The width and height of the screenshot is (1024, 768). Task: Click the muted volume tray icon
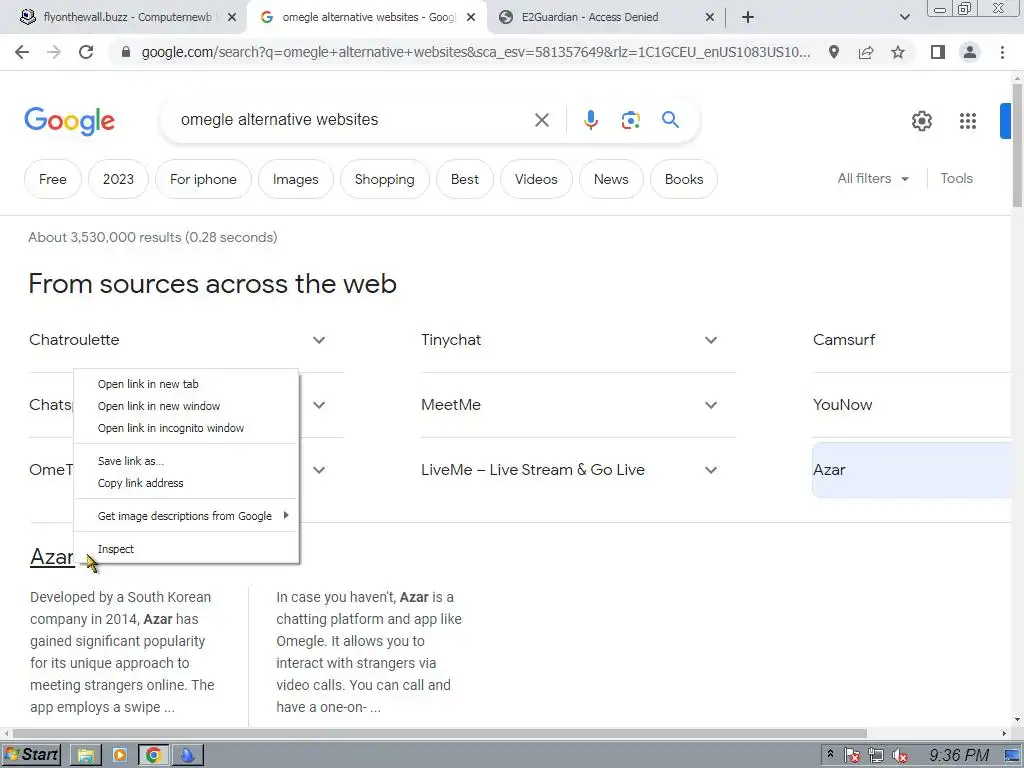899,756
